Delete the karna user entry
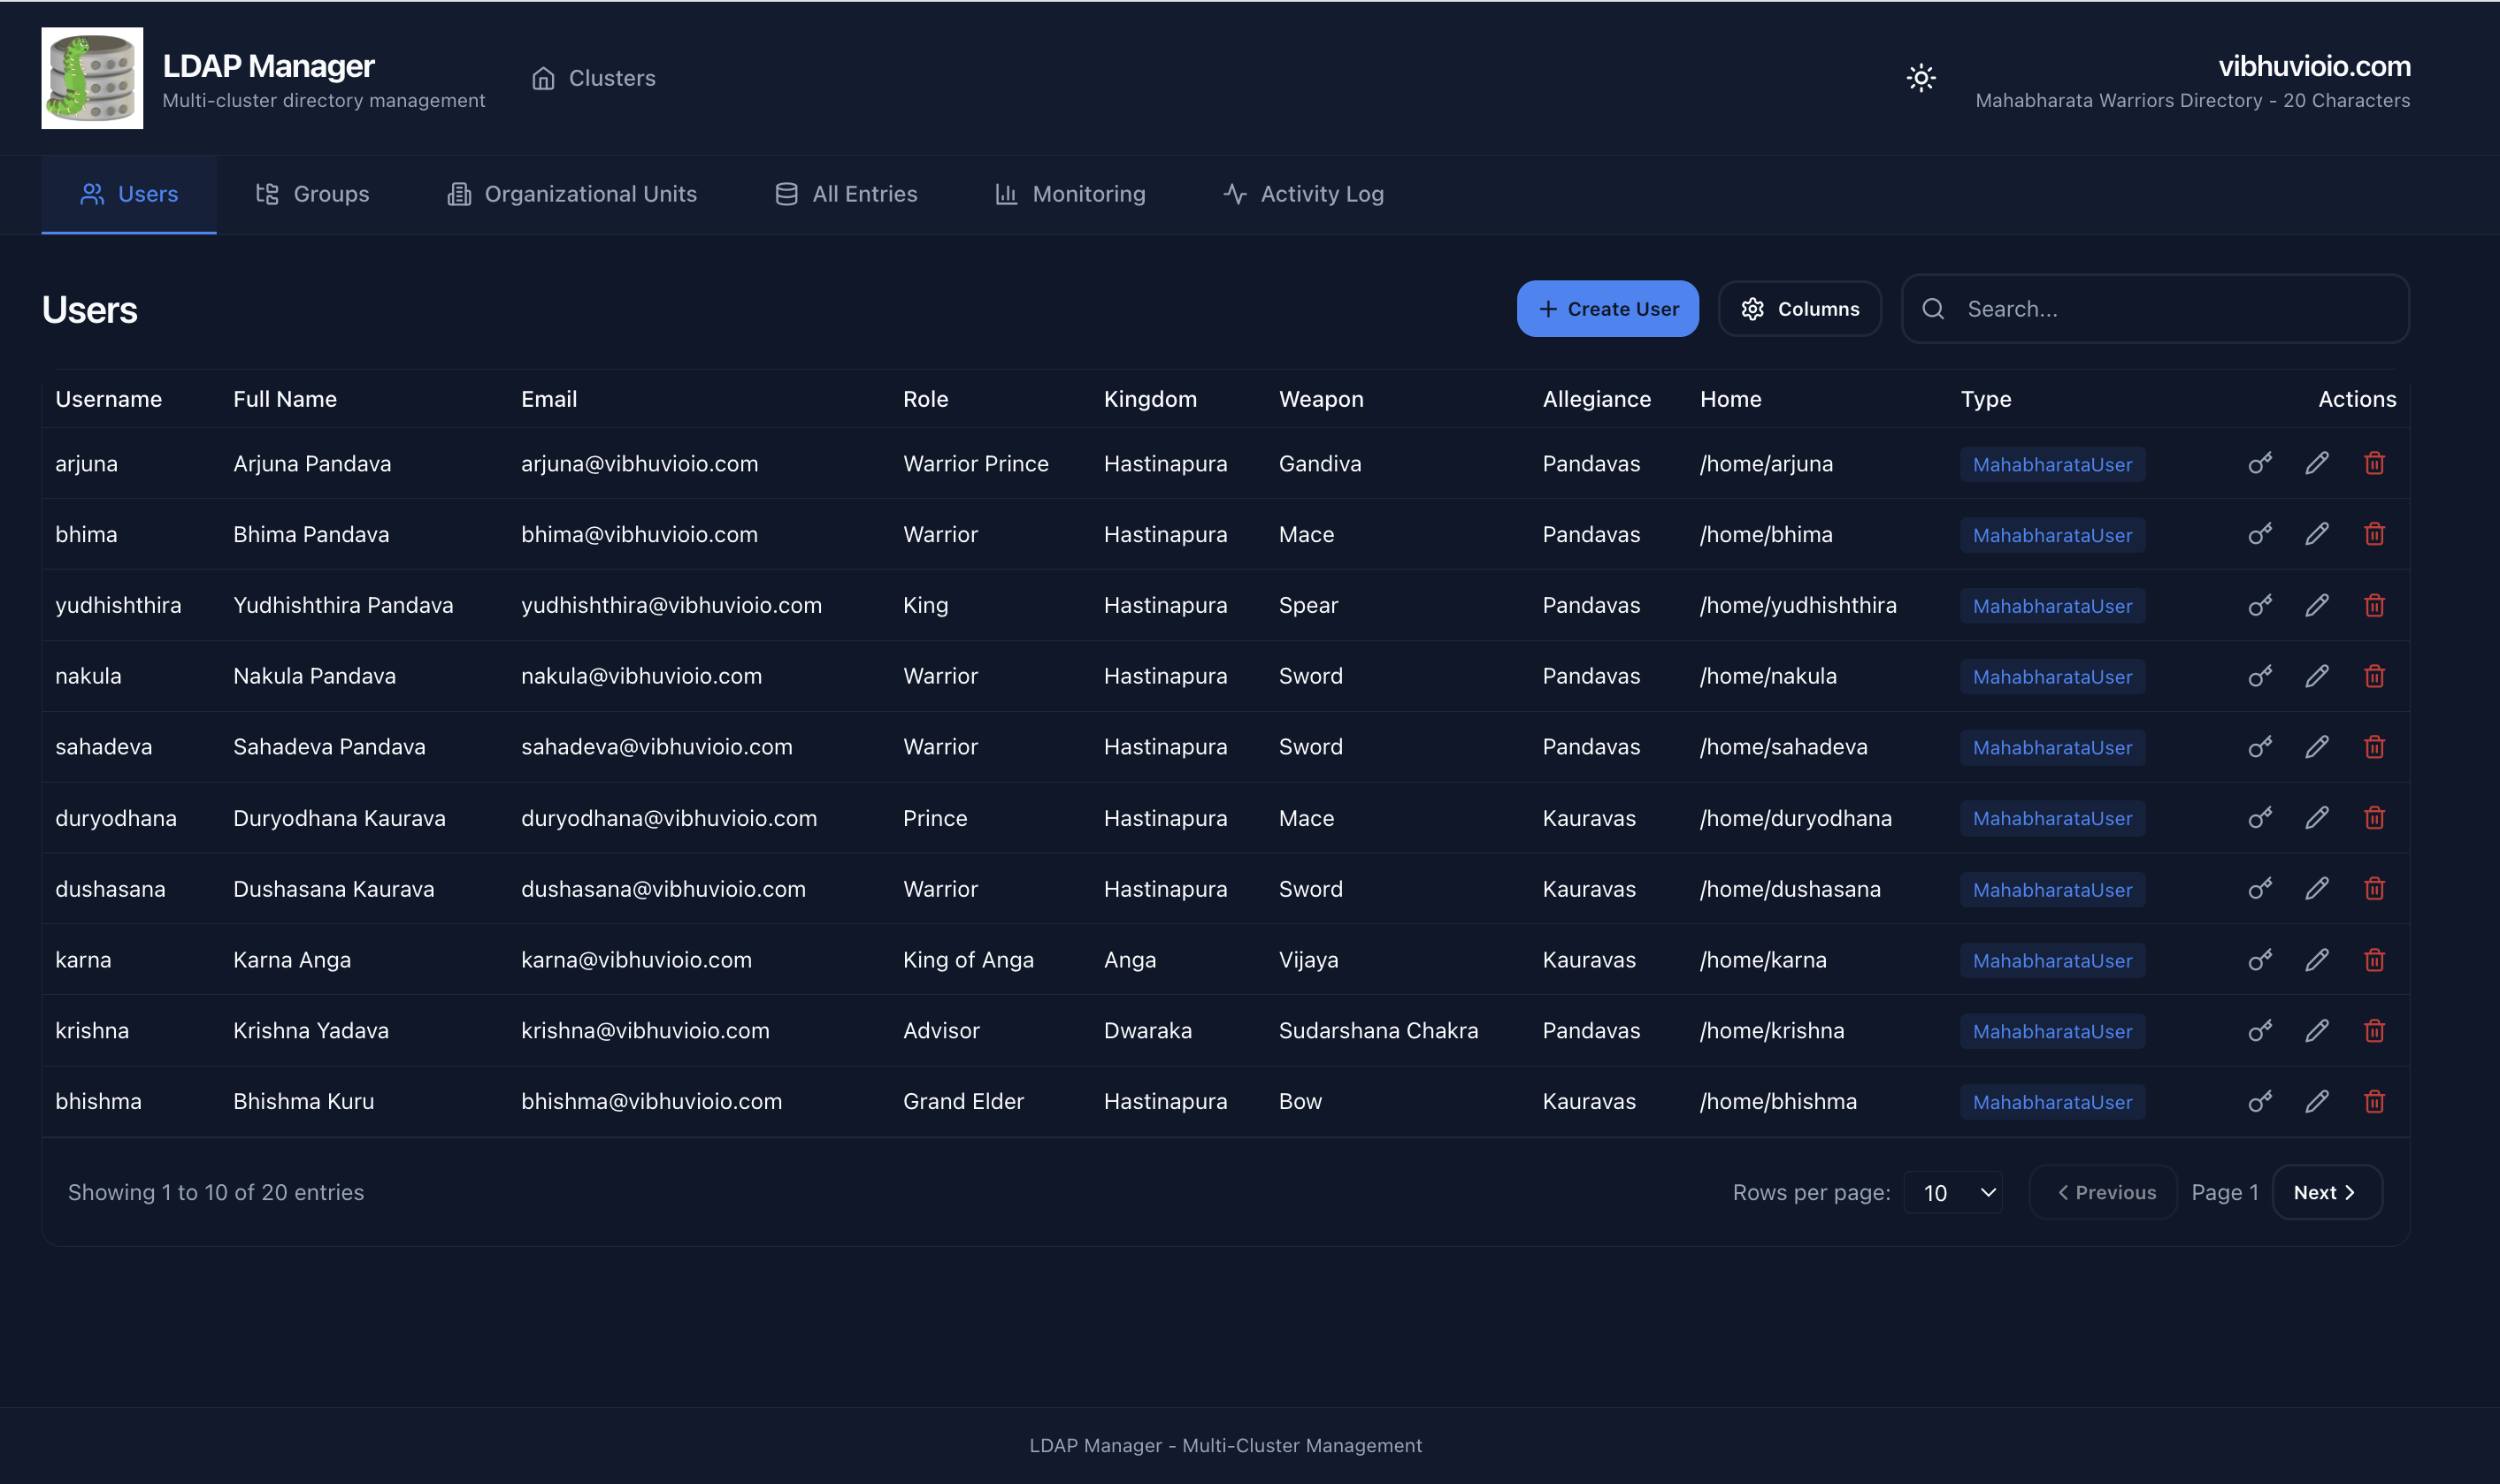This screenshot has width=2500, height=1484. pos(2374,960)
